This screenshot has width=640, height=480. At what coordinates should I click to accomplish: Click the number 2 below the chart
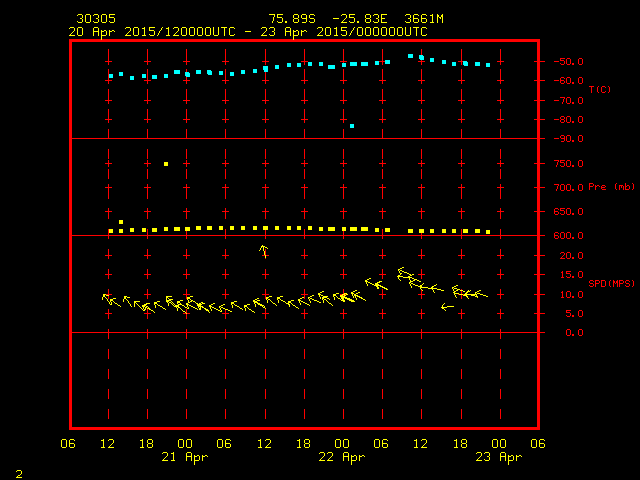coord(19,474)
